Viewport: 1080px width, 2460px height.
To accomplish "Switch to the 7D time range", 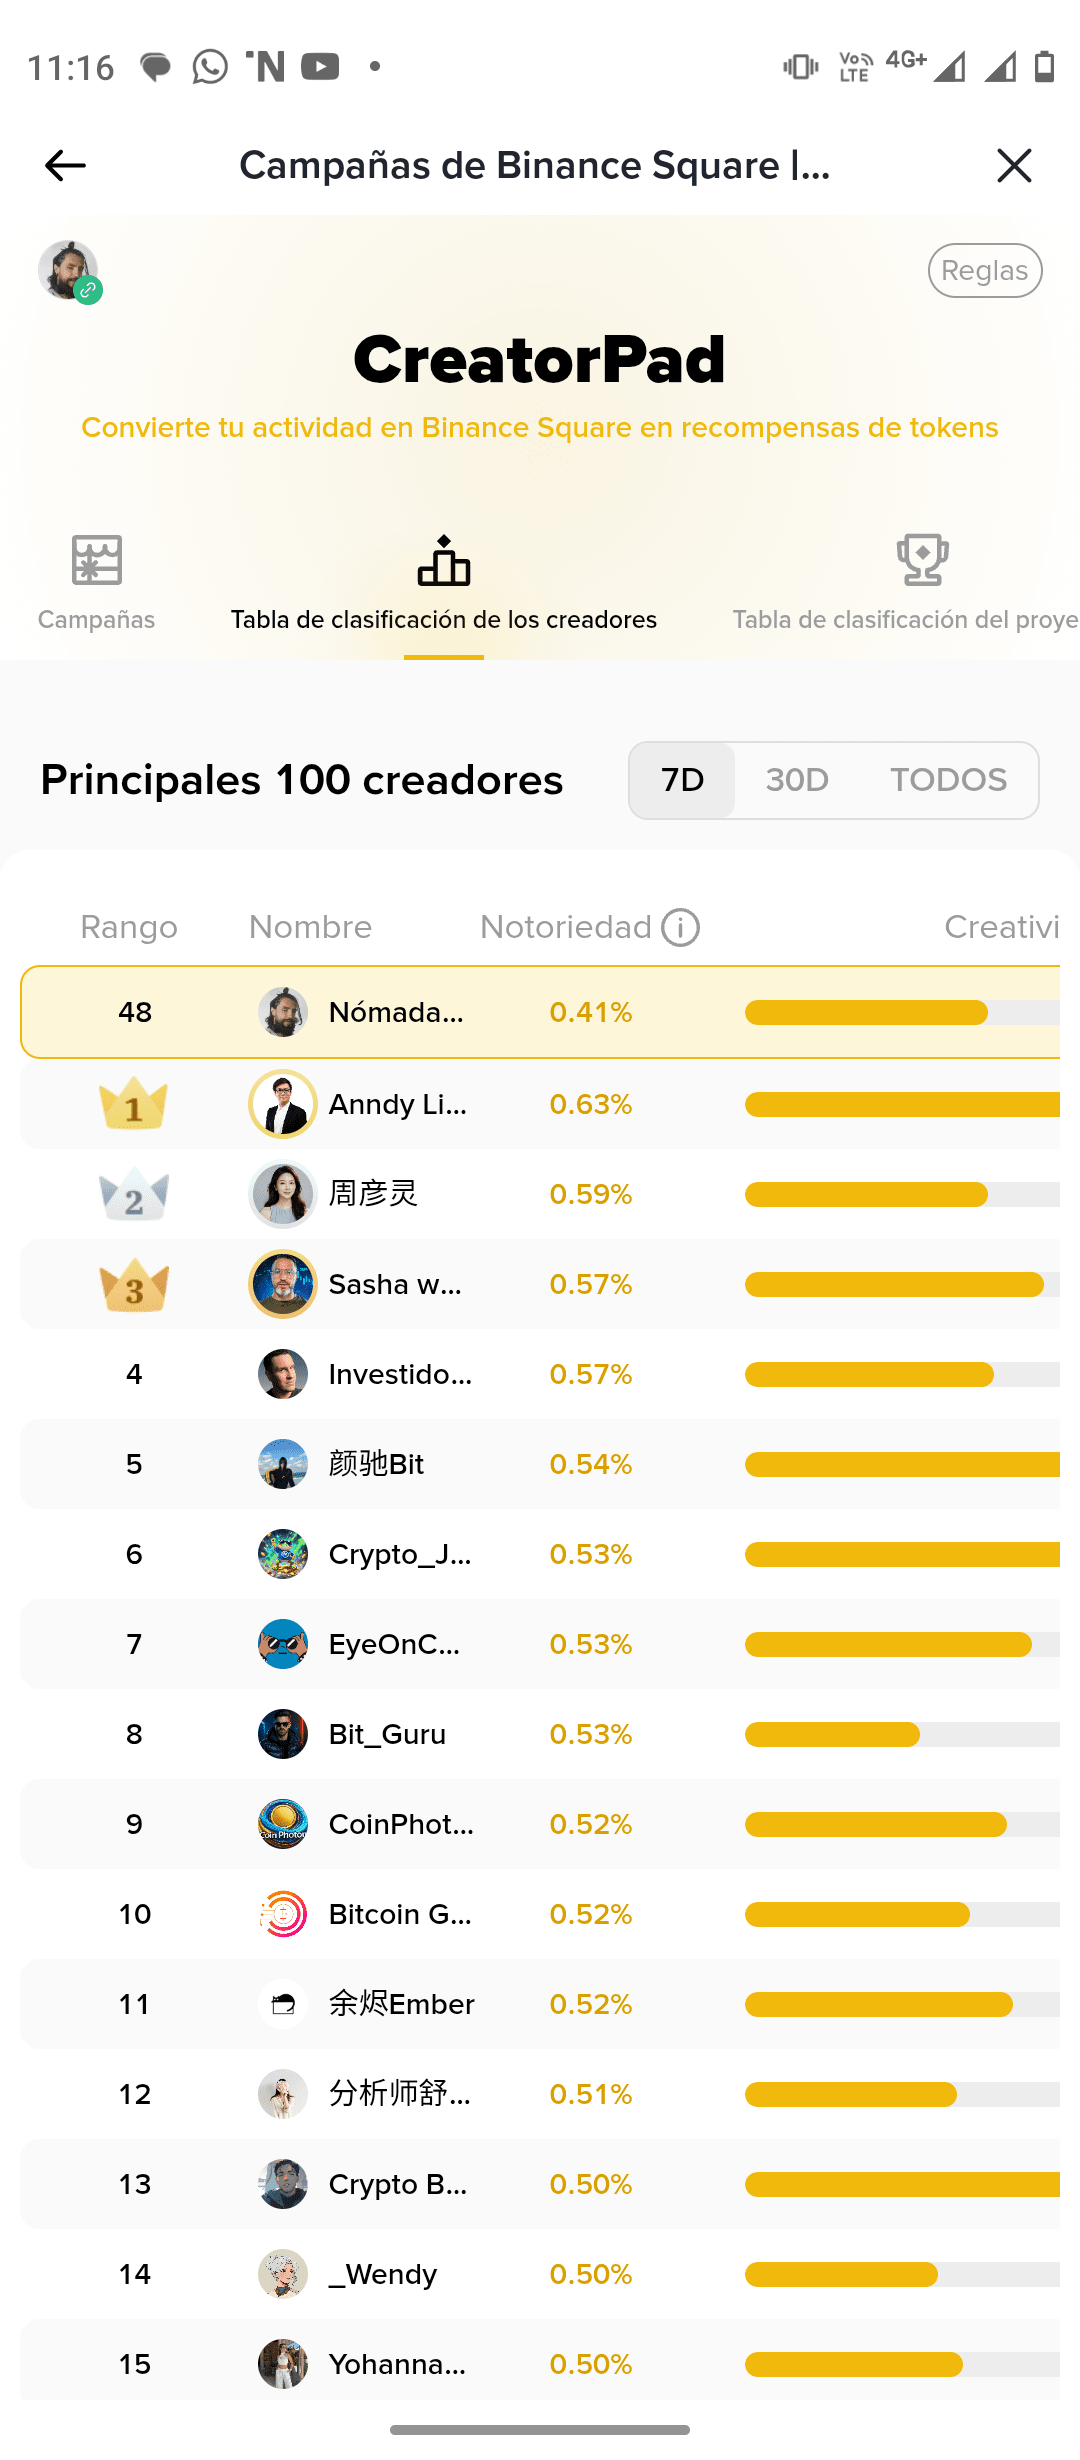I will click(x=683, y=780).
